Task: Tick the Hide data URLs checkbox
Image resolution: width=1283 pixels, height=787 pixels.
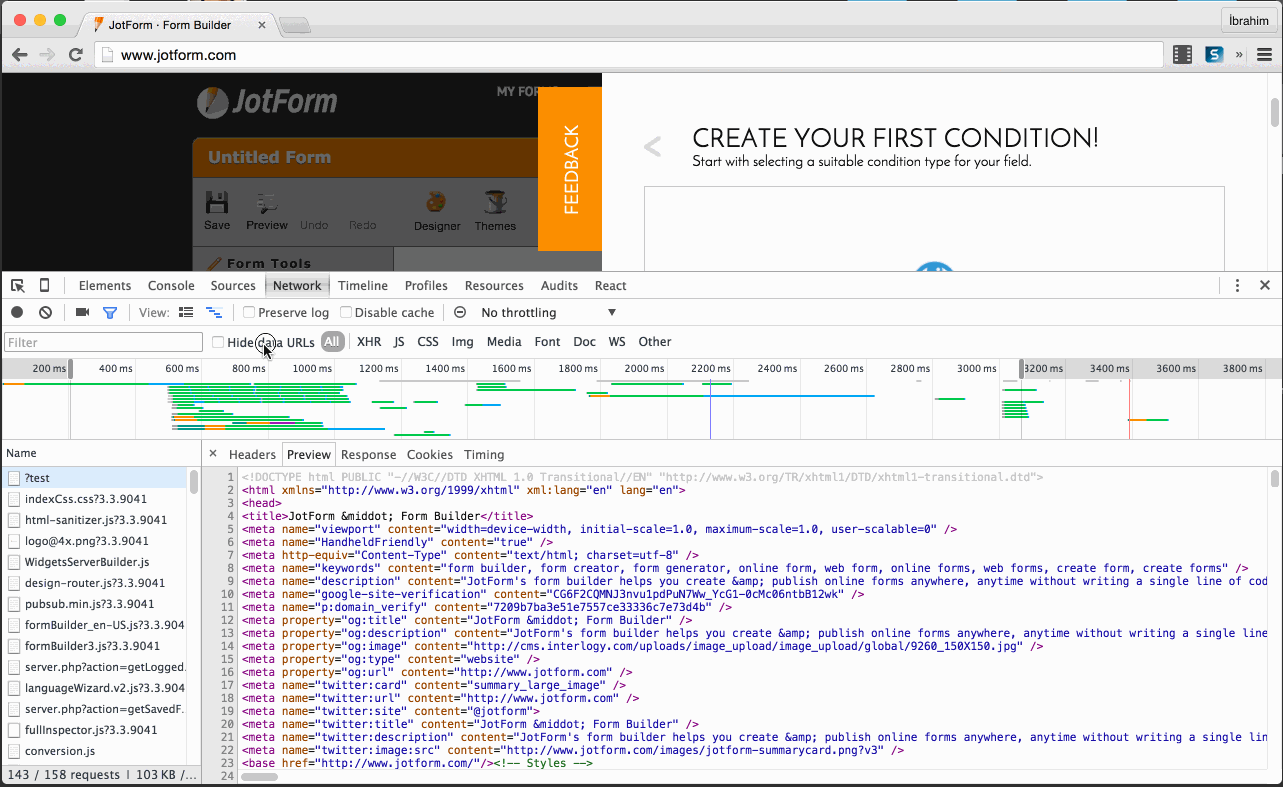Action: [x=218, y=342]
